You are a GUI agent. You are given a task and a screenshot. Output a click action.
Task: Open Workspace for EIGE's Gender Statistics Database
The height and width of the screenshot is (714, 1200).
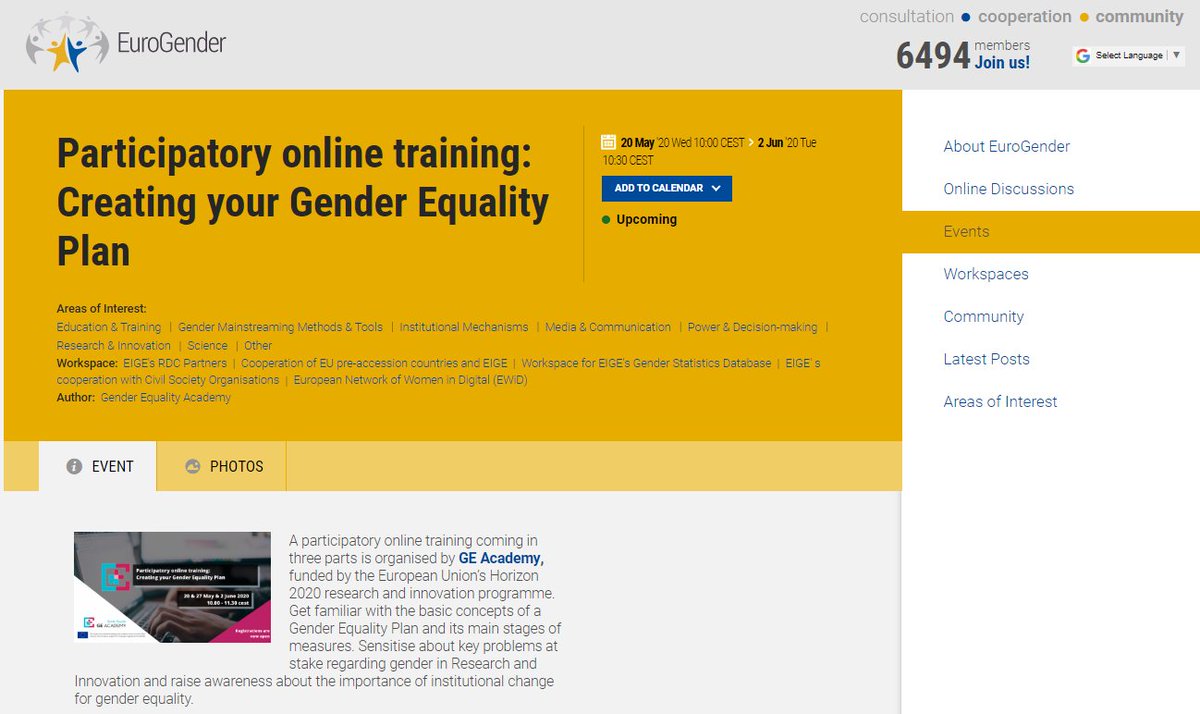coord(646,363)
